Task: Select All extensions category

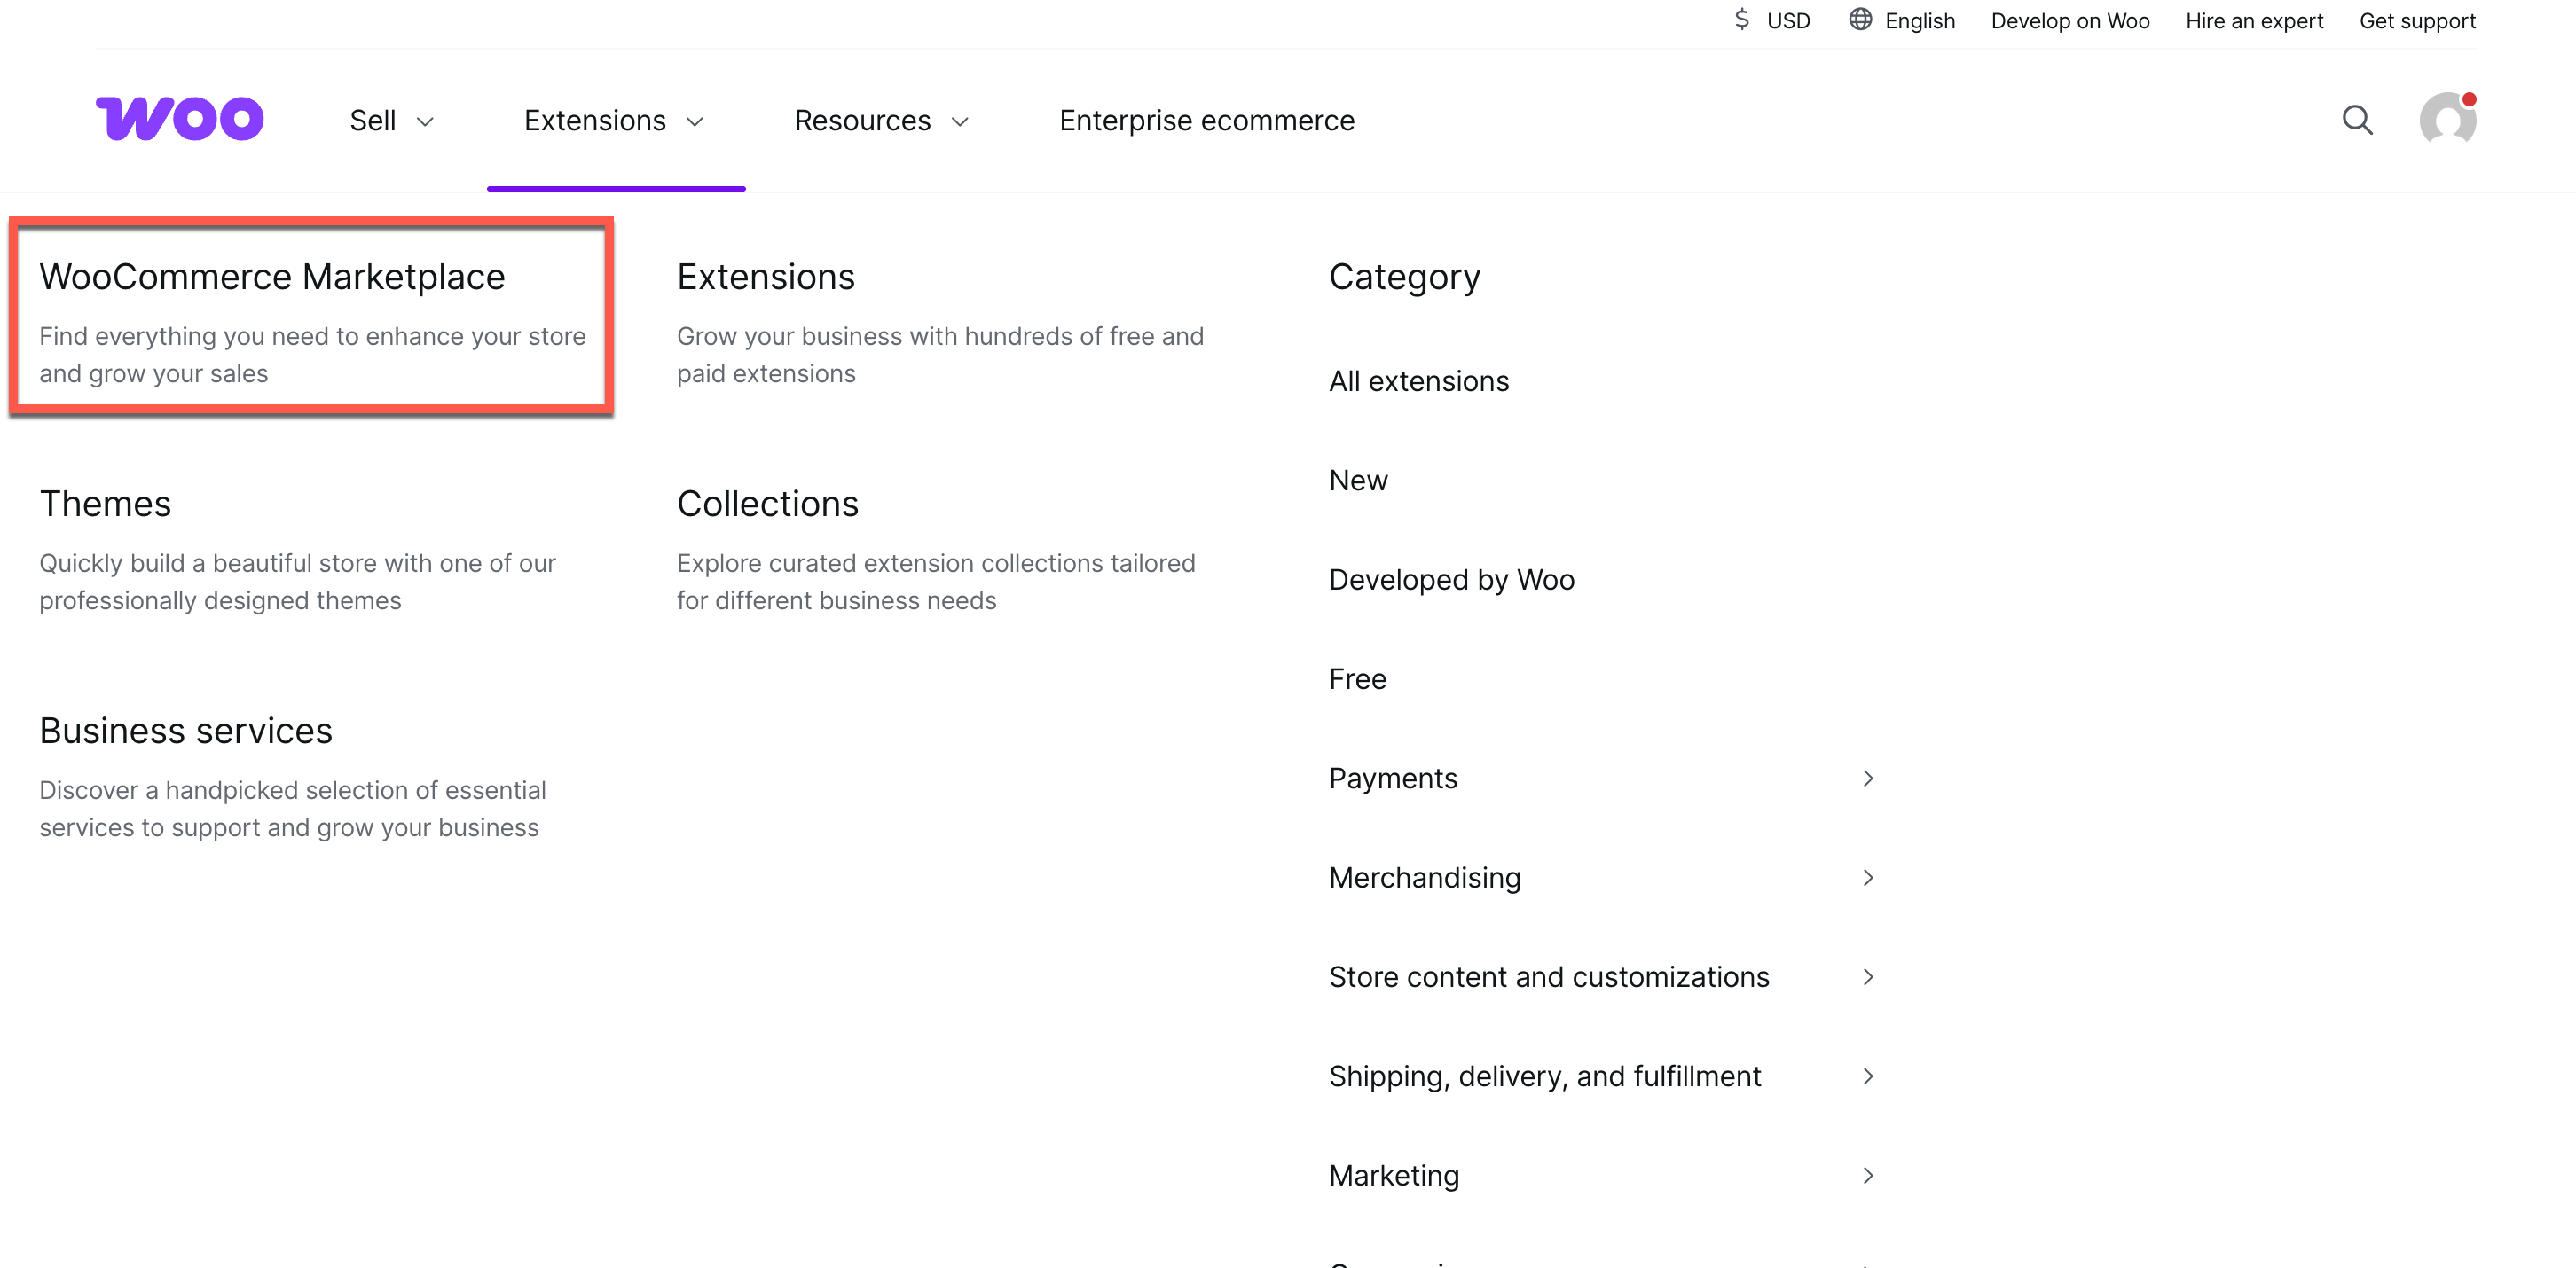Action: 1419,381
